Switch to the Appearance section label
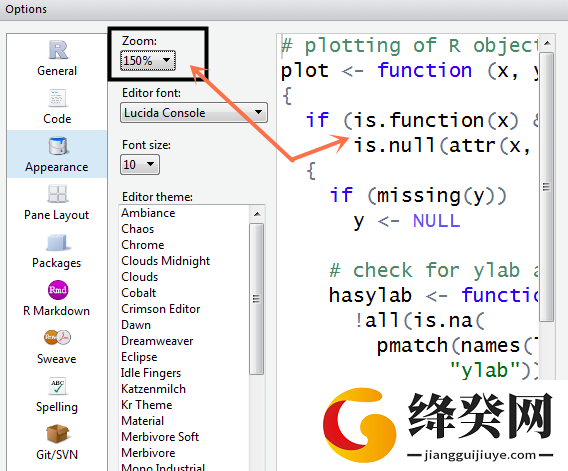The width and height of the screenshot is (568, 471). point(57,167)
